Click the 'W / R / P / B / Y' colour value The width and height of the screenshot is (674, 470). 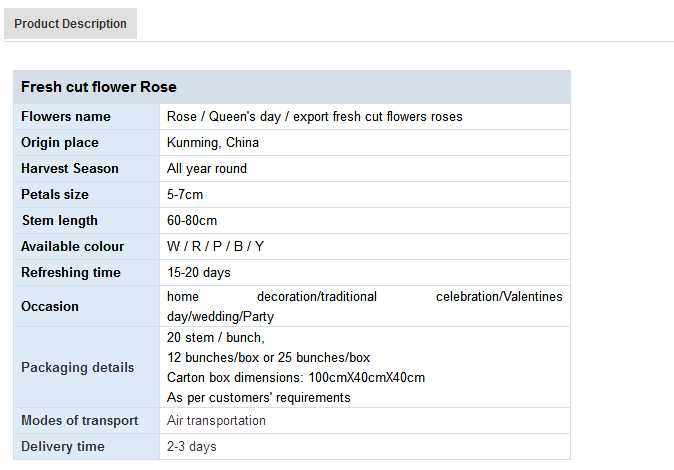[x=215, y=247]
